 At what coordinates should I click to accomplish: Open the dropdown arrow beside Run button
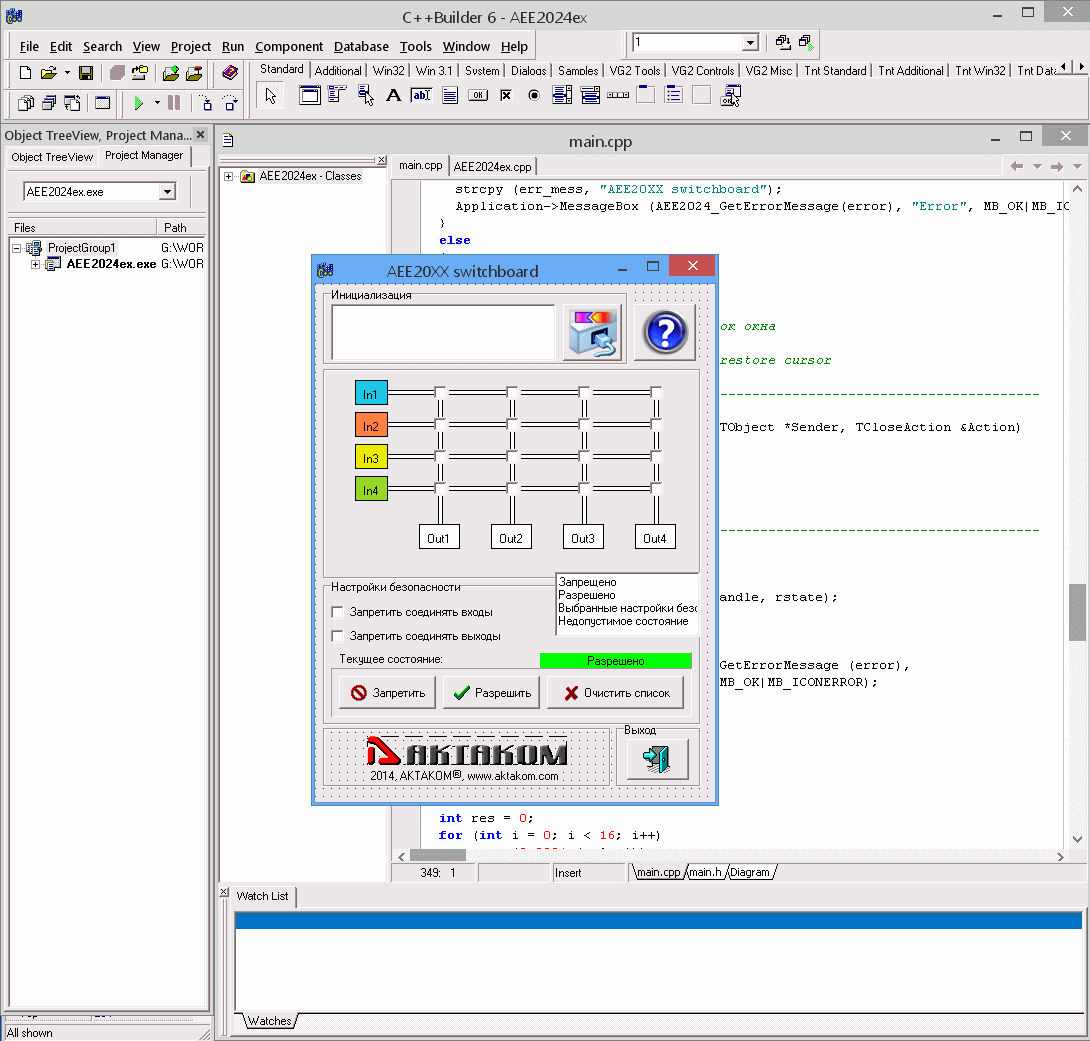[157, 104]
